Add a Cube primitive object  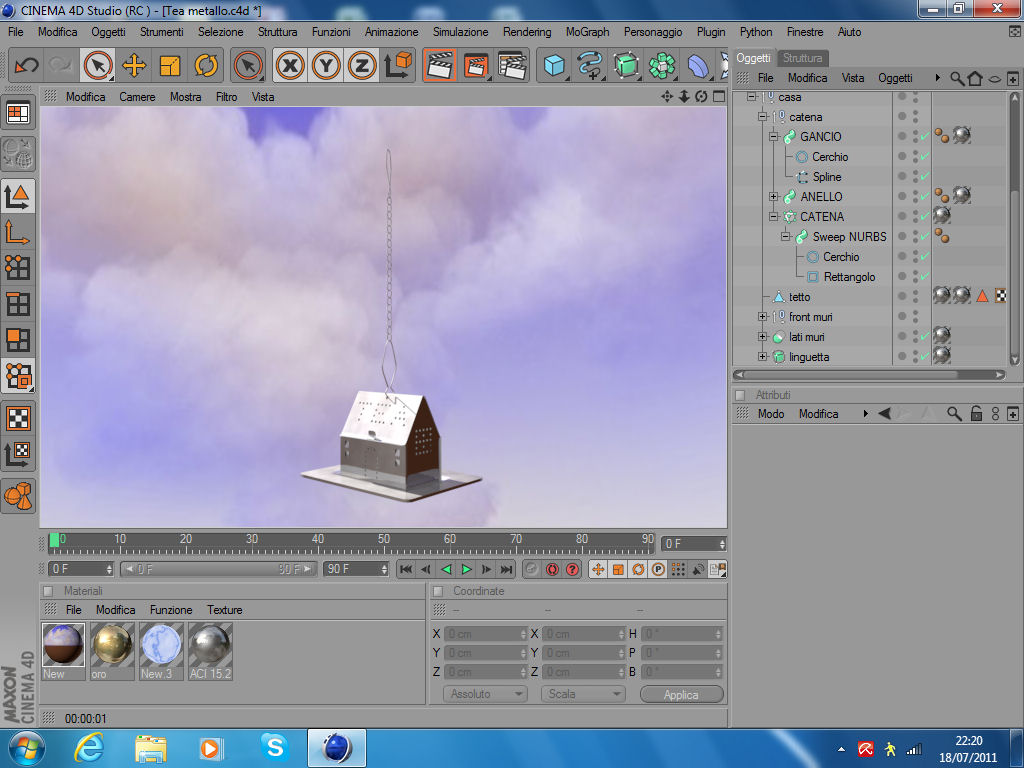point(553,66)
